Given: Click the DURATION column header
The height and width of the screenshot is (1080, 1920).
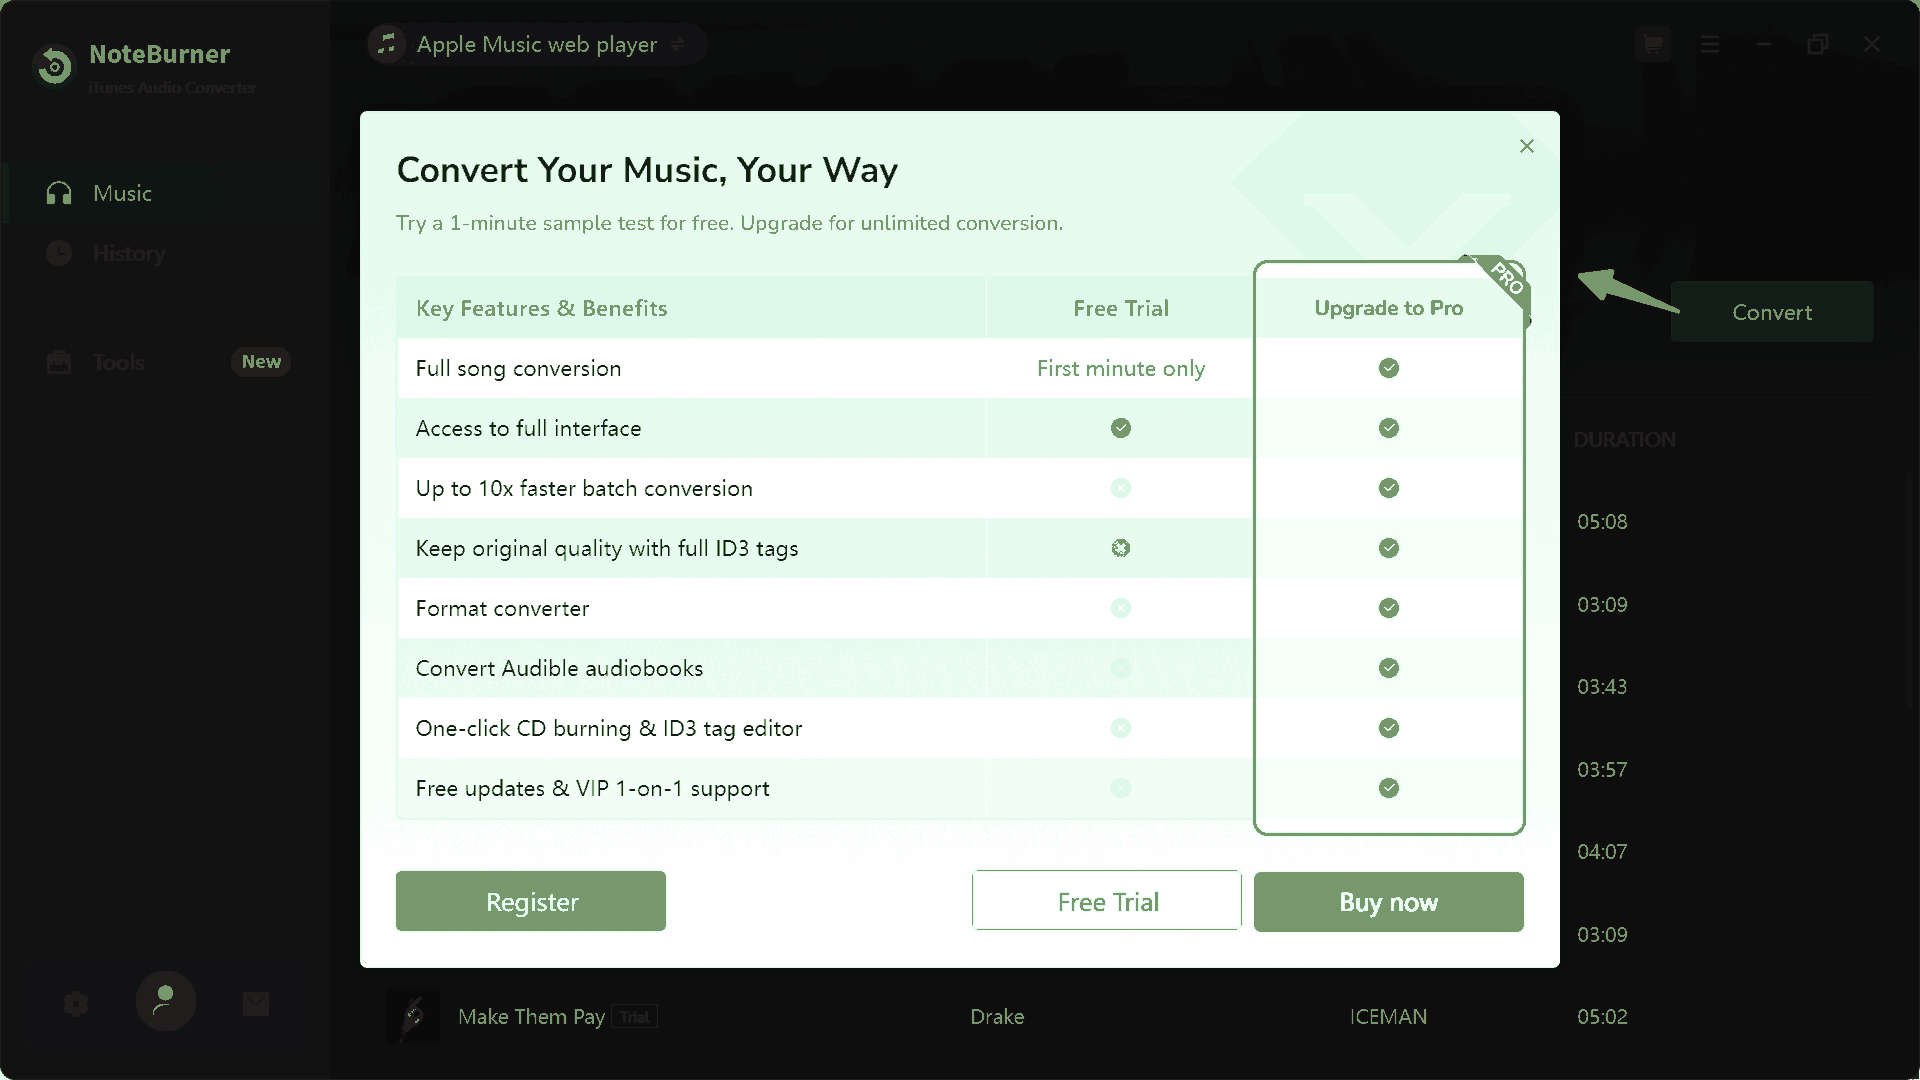Looking at the screenshot, I should pyautogui.click(x=1624, y=440).
